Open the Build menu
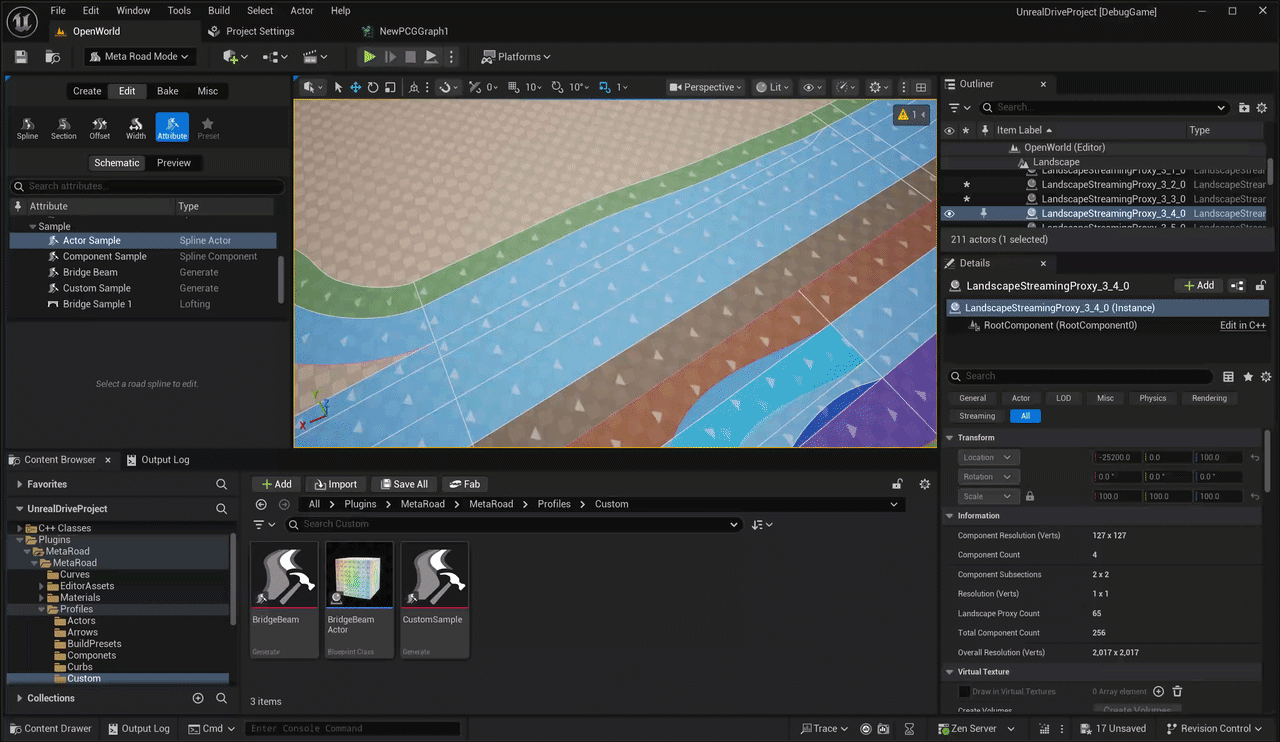Screen dimensions: 1280x742 click(x=219, y=10)
